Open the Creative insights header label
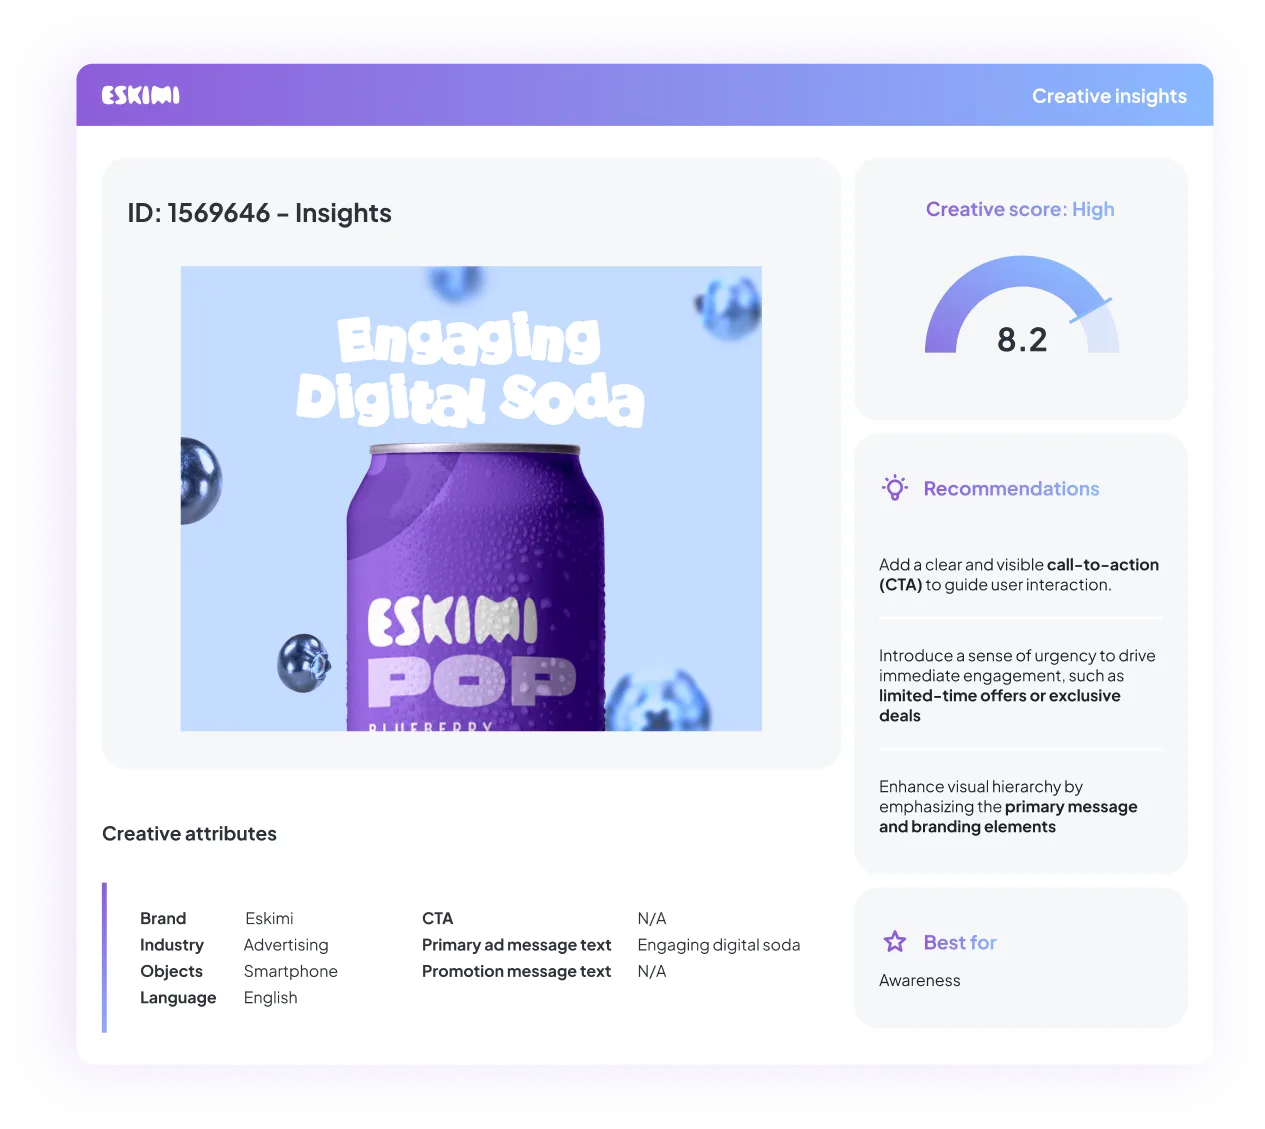Image resolution: width=1265 pixels, height=1129 pixels. pyautogui.click(x=1109, y=96)
